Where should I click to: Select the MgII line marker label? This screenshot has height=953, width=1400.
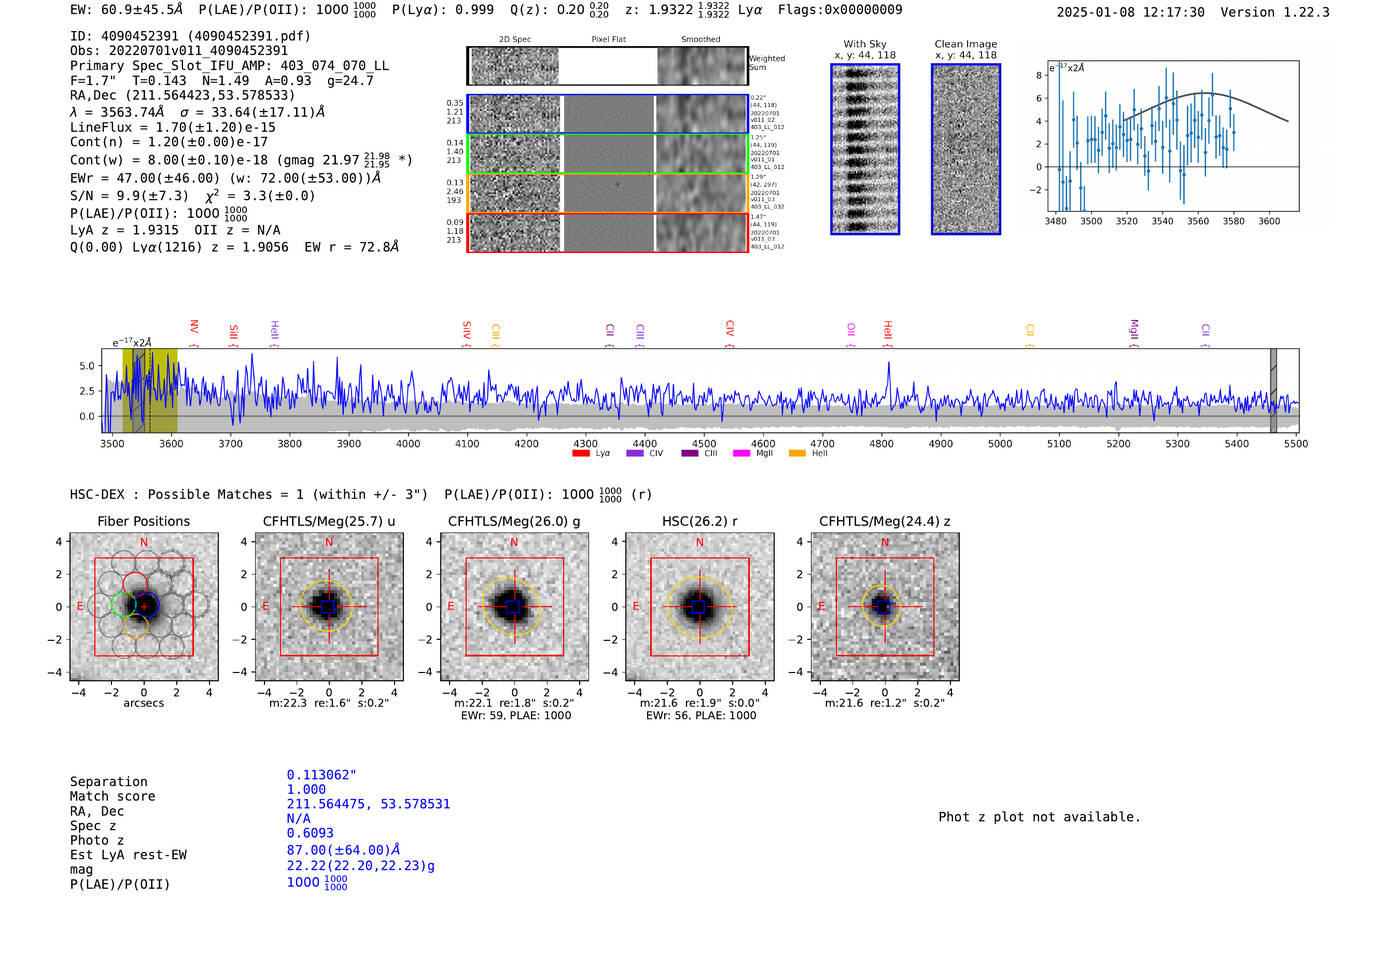pos(1134,333)
